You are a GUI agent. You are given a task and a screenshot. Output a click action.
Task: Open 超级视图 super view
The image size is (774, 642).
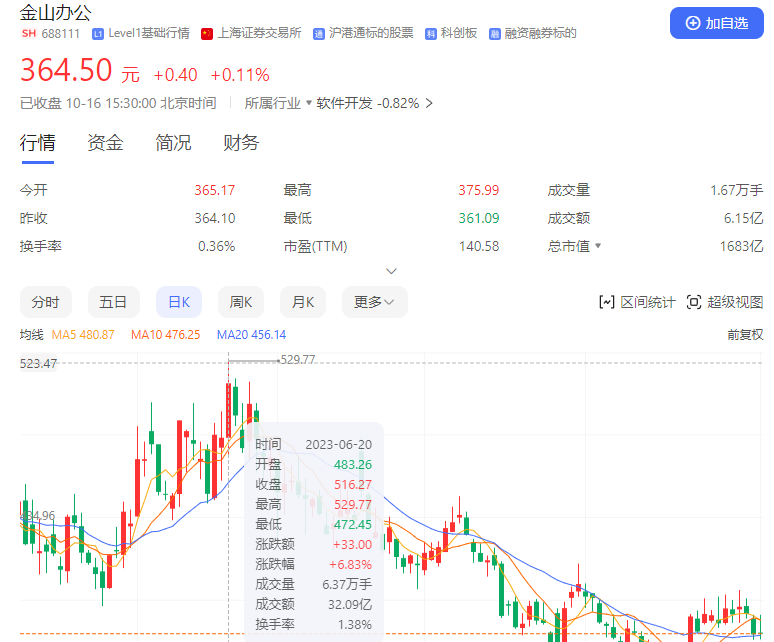click(x=725, y=302)
